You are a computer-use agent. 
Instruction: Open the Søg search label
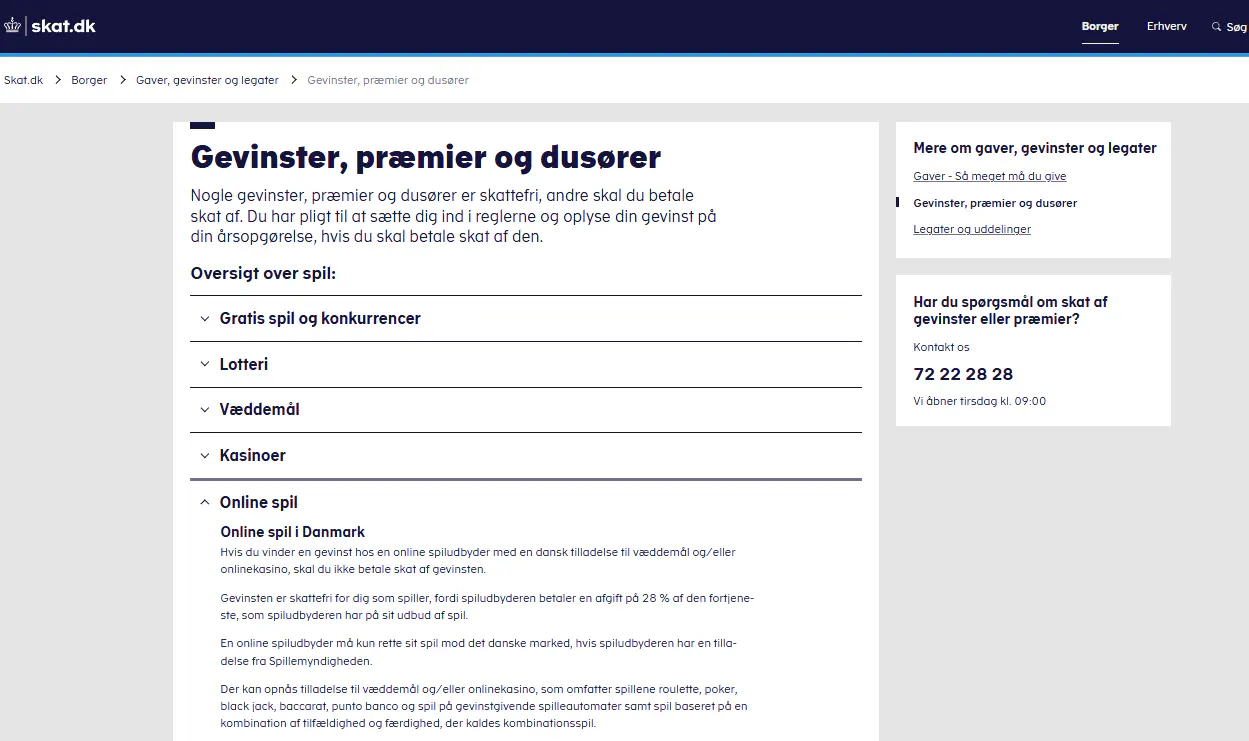pos(1237,27)
